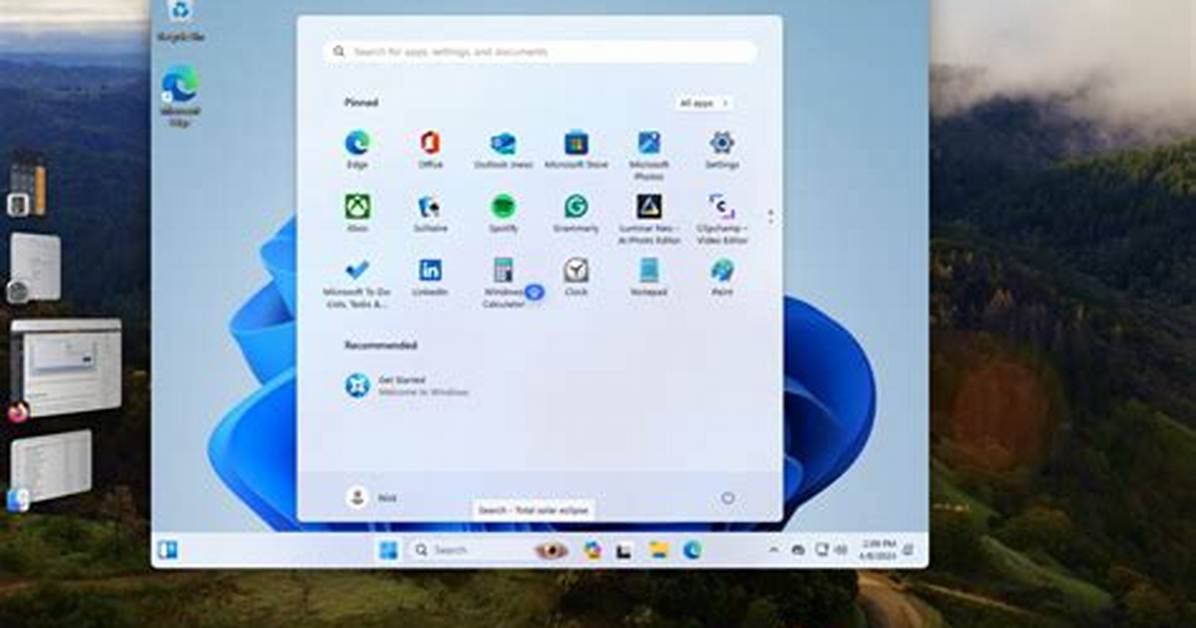The width and height of the screenshot is (1196, 628).
Task: Open the Microsoft Store app
Action: click(x=576, y=149)
